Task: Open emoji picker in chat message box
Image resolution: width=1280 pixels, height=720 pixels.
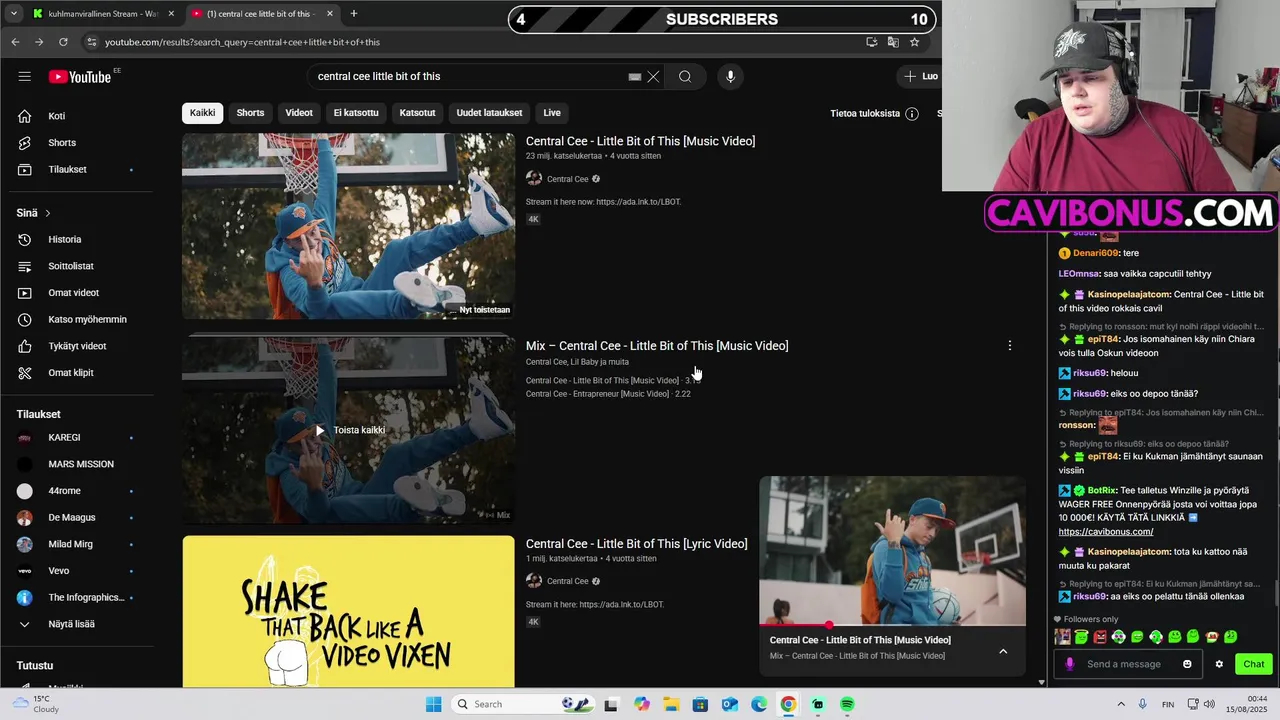Action: pos(1187,664)
